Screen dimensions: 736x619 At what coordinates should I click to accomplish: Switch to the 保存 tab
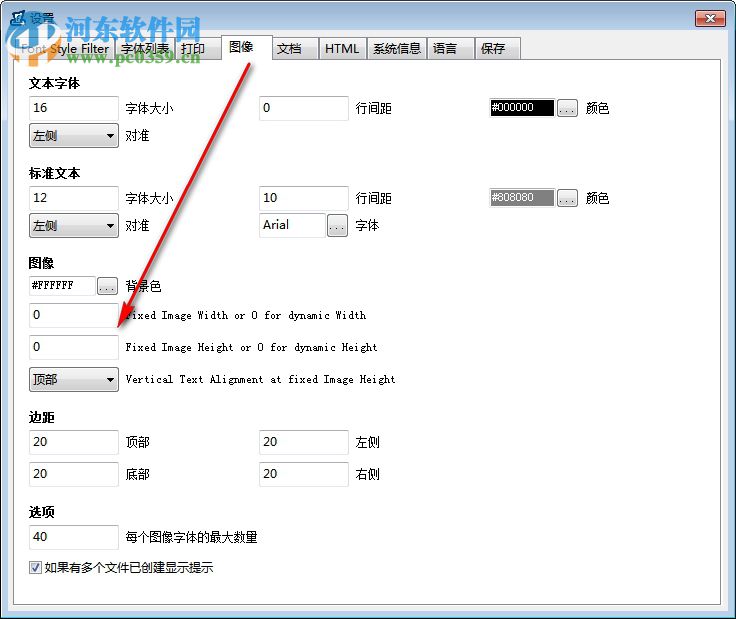(498, 49)
